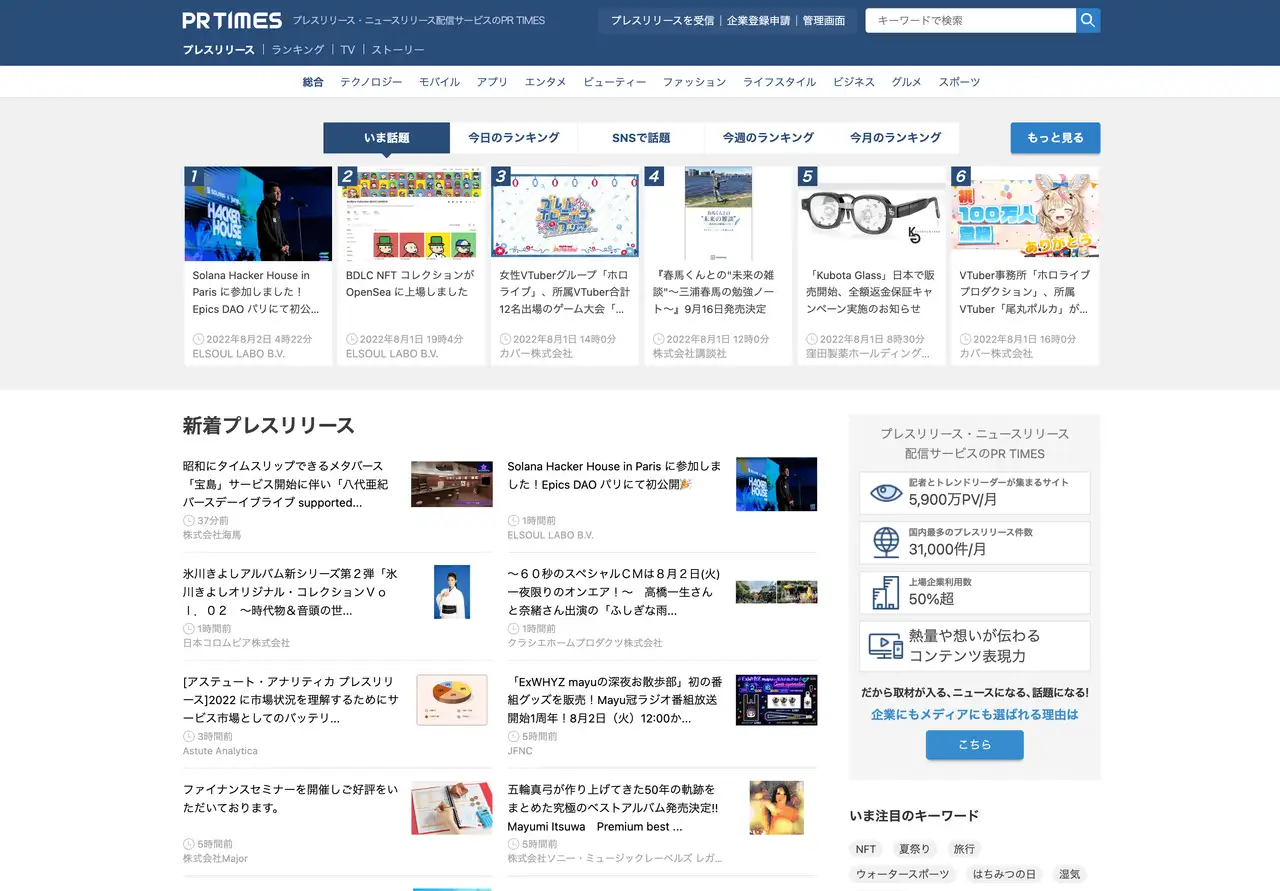Click the building icon beside 50%超
The width and height of the screenshot is (1280, 891).
(885, 593)
